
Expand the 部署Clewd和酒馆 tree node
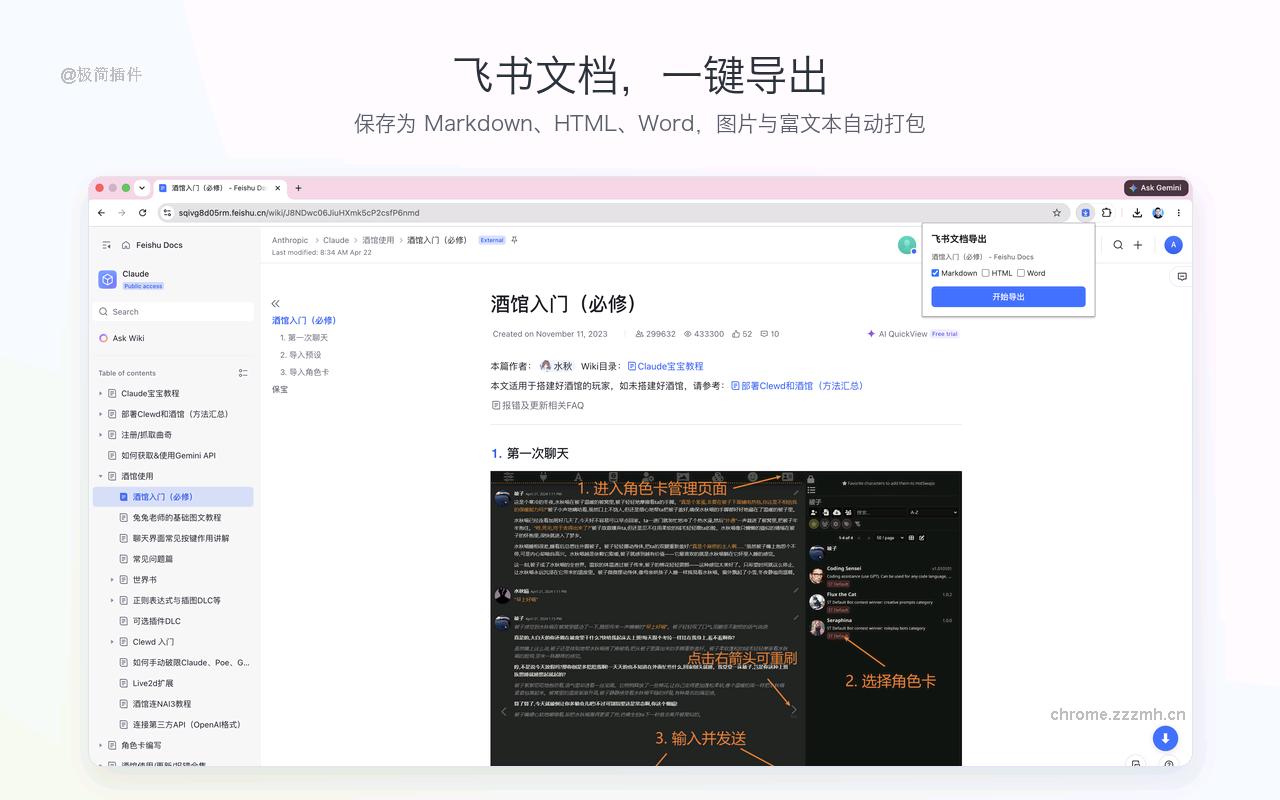(x=101, y=414)
